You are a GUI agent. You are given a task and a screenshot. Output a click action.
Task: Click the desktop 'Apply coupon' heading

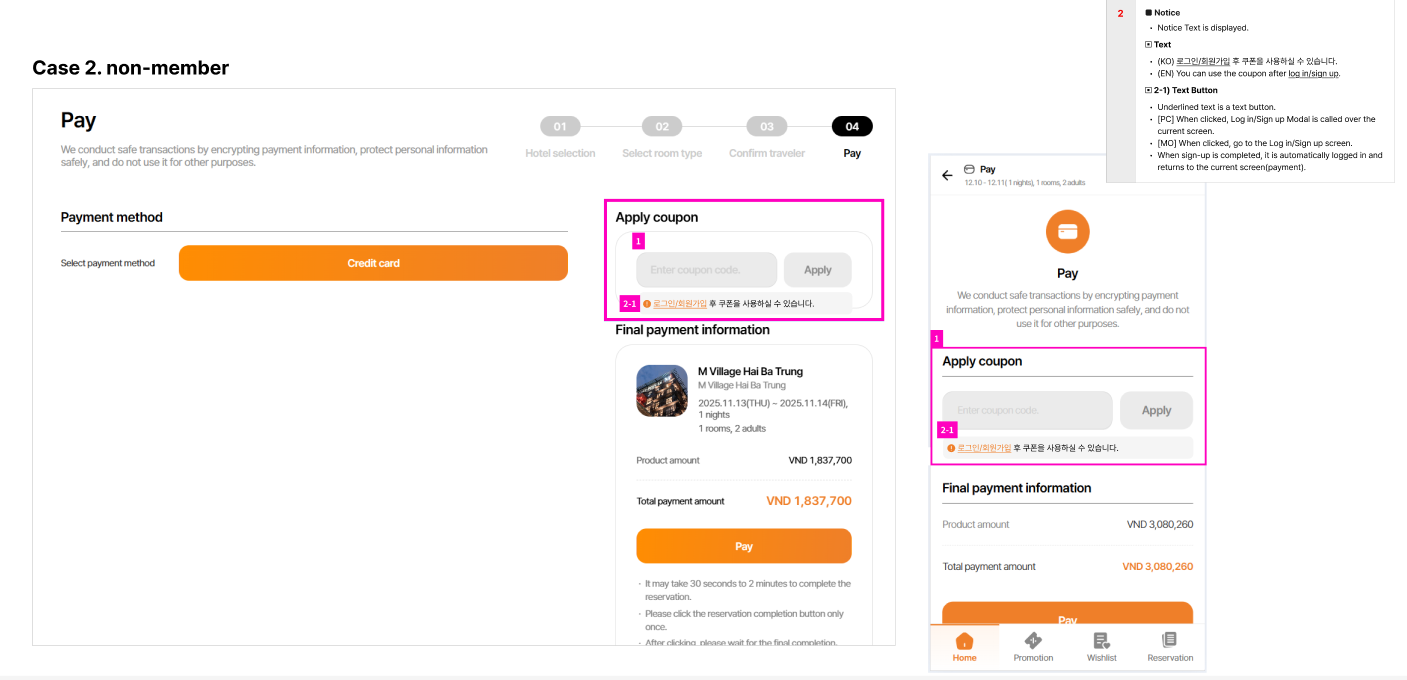click(657, 217)
